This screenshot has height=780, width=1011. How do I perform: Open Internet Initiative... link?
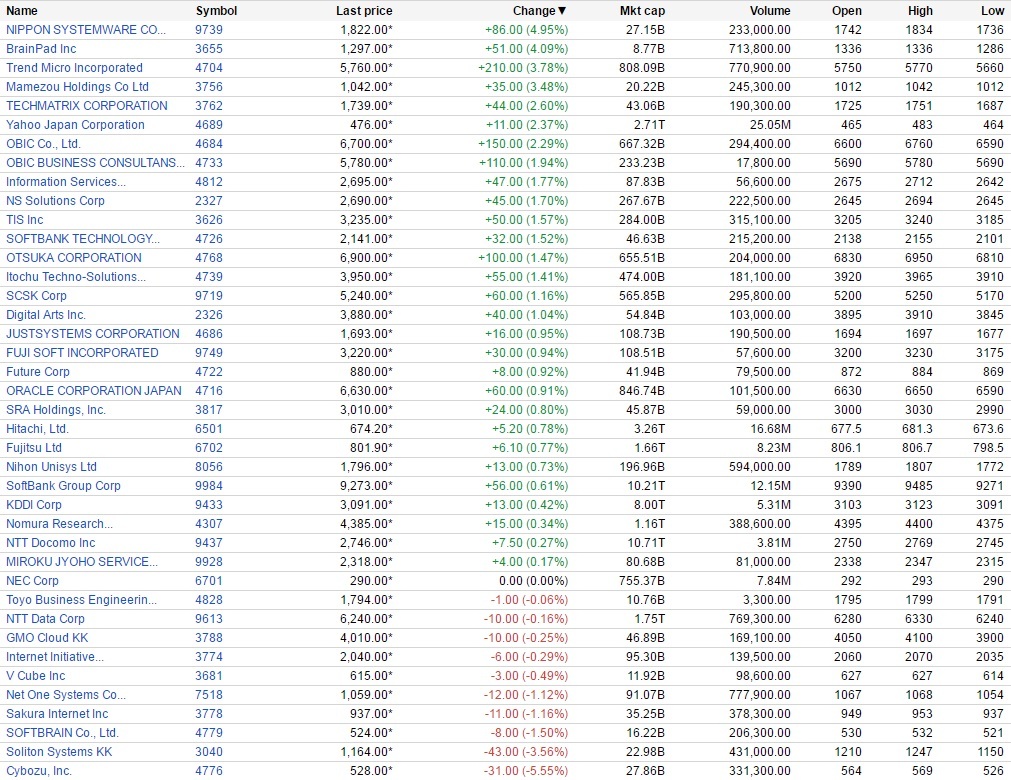tap(55, 658)
